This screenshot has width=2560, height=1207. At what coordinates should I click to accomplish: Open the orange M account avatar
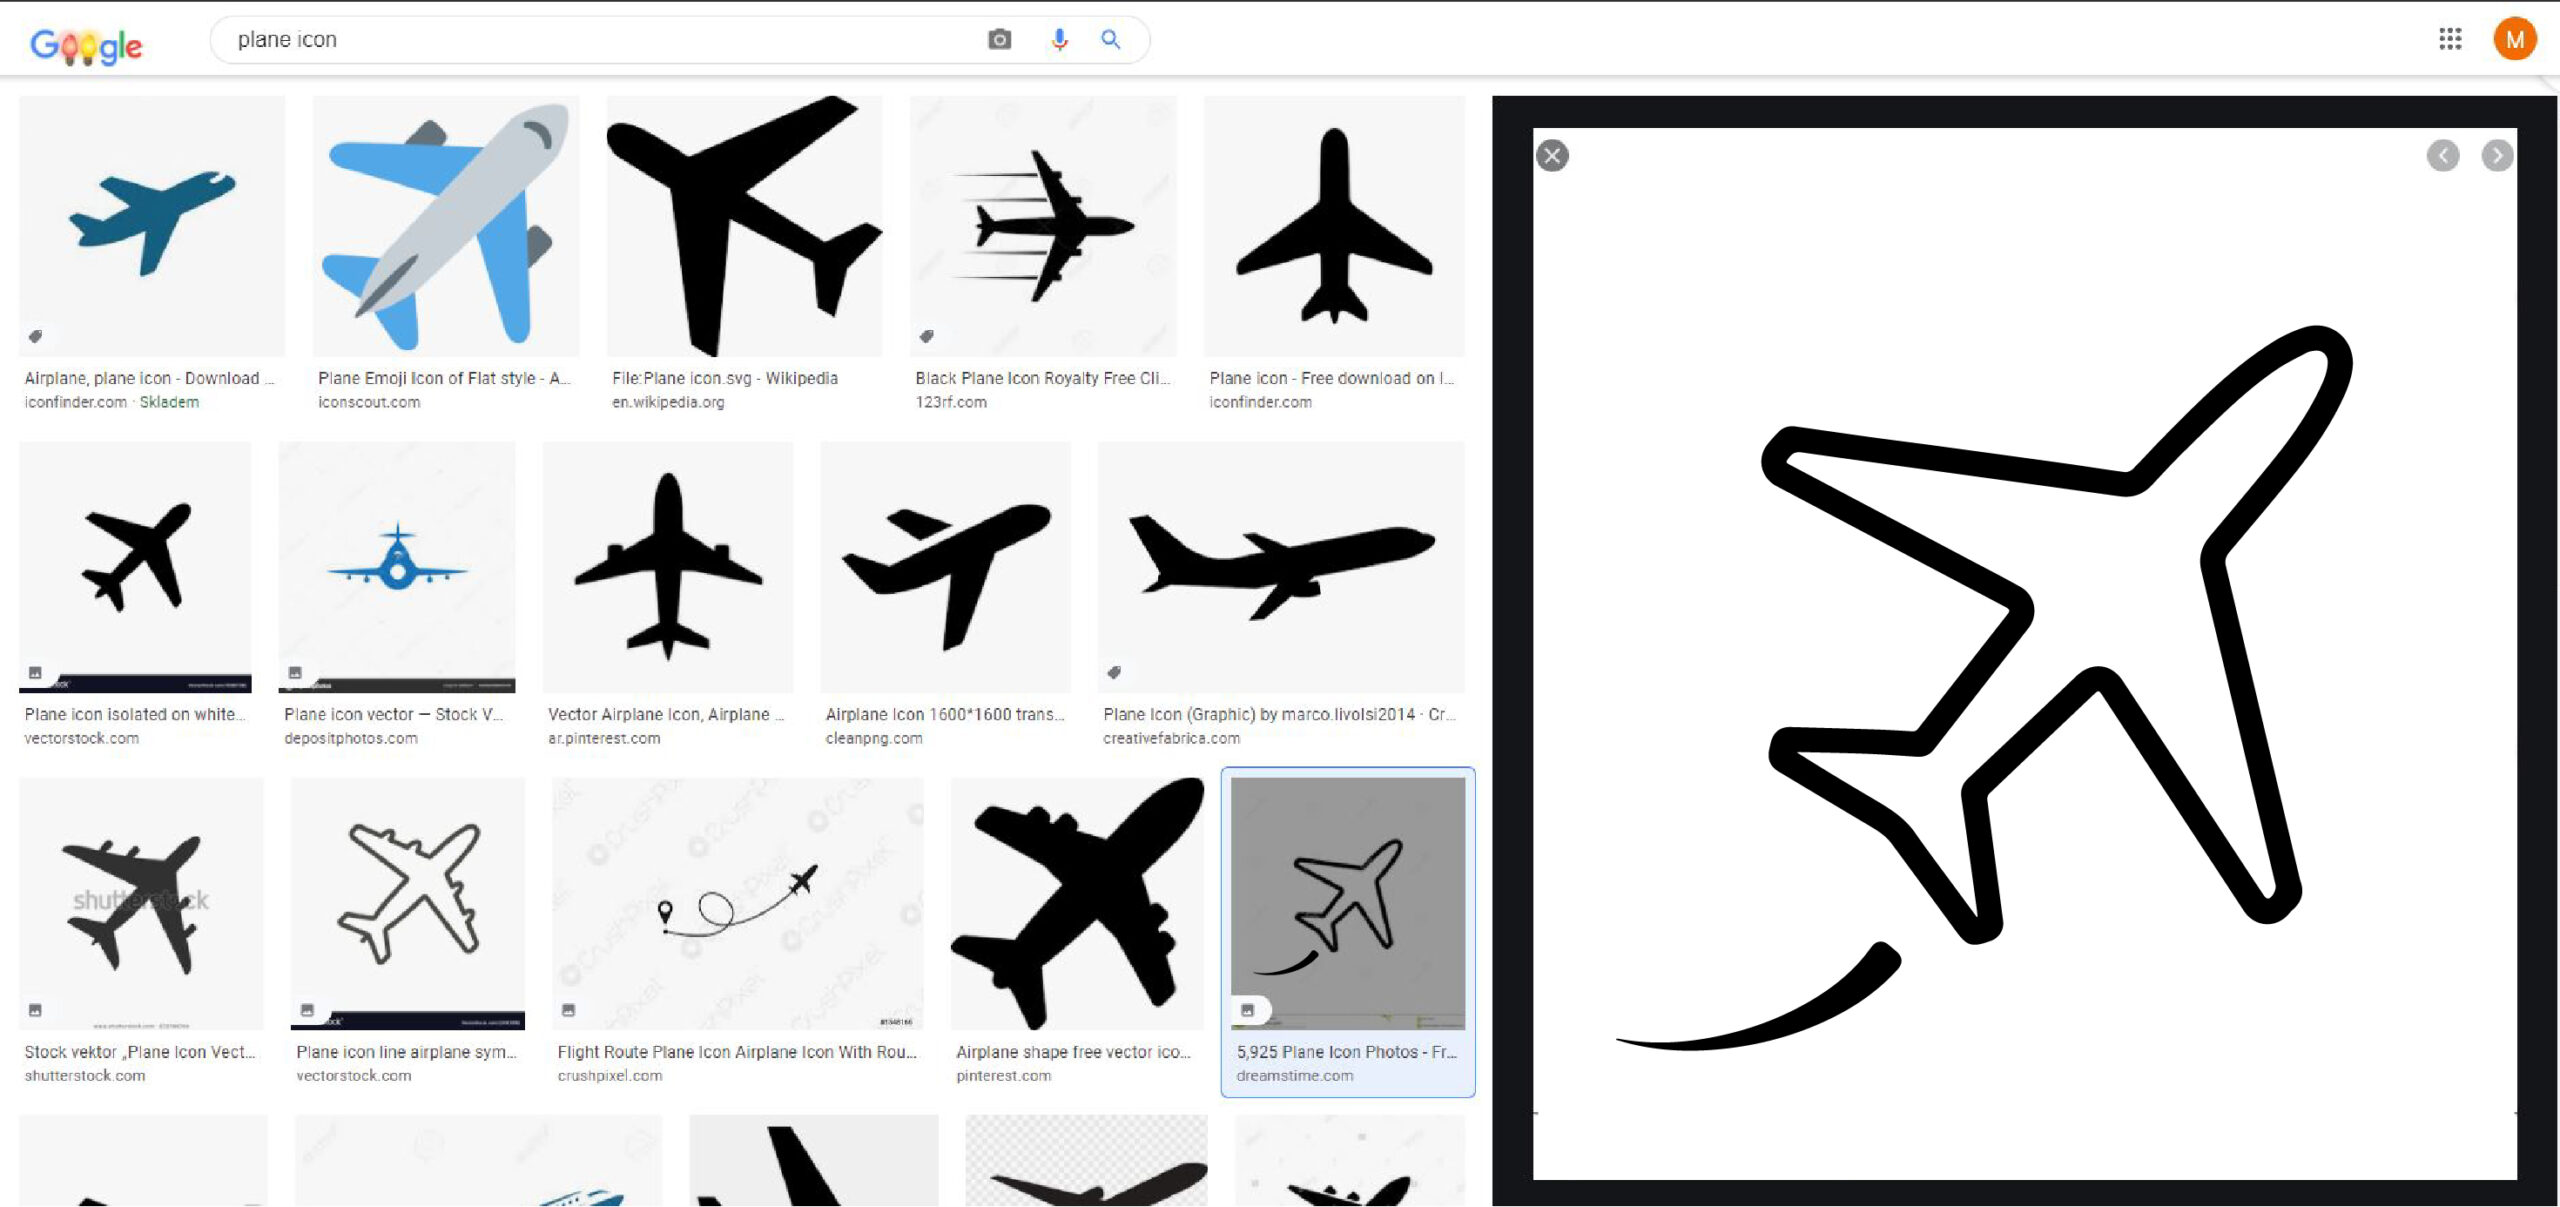pos(2514,39)
